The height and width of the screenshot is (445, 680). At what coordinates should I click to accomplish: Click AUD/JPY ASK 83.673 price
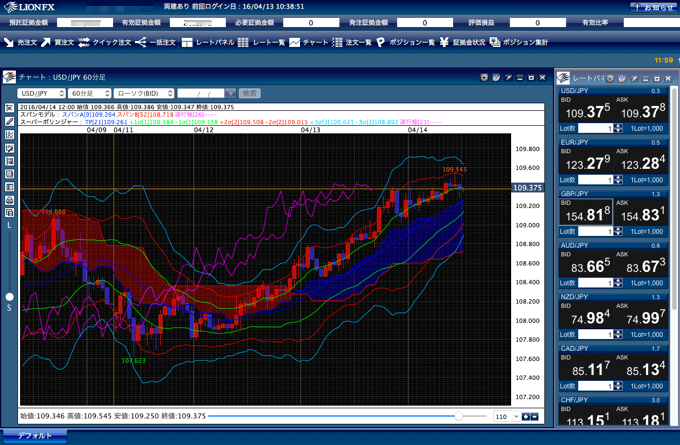tap(641, 264)
